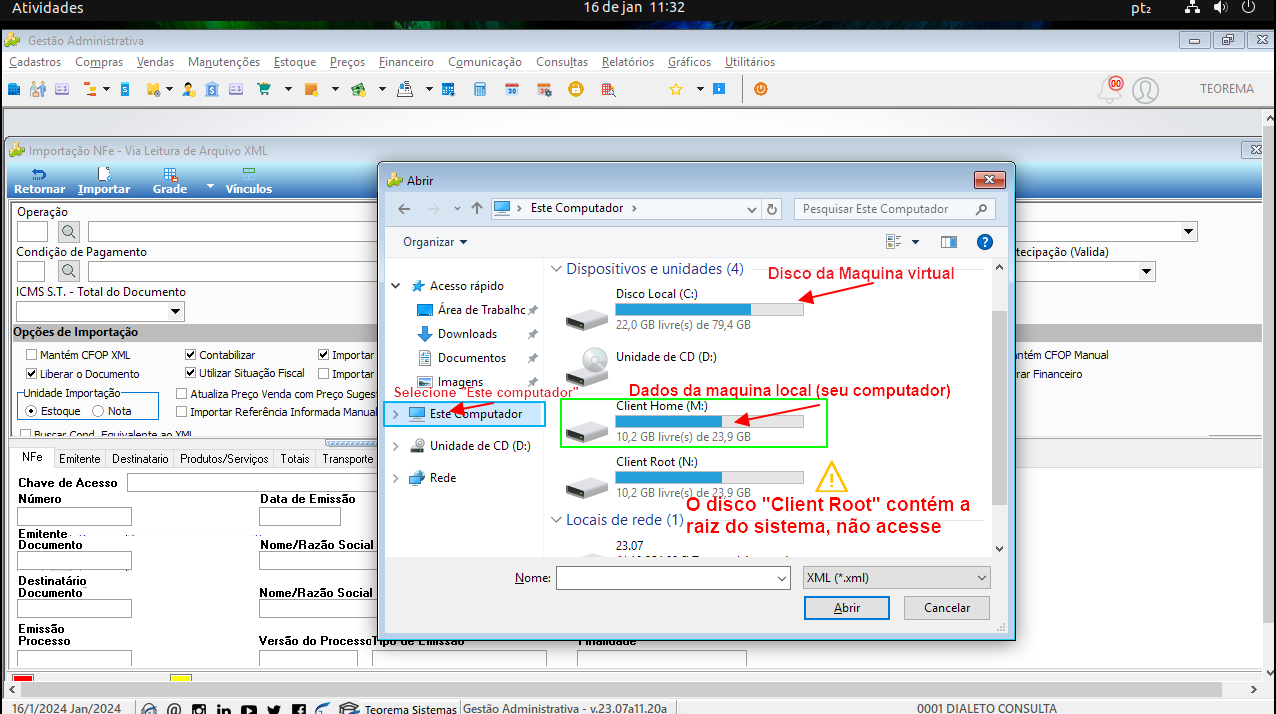Click the Instagram icon in status bar
The image size is (1276, 714).
point(199,710)
